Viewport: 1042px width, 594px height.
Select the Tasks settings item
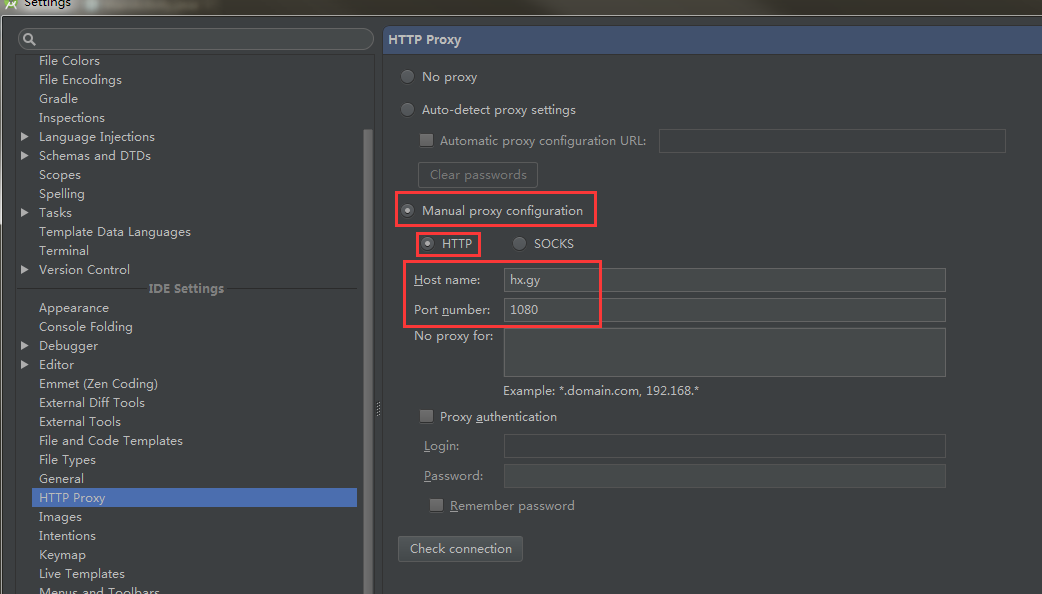click(x=55, y=213)
